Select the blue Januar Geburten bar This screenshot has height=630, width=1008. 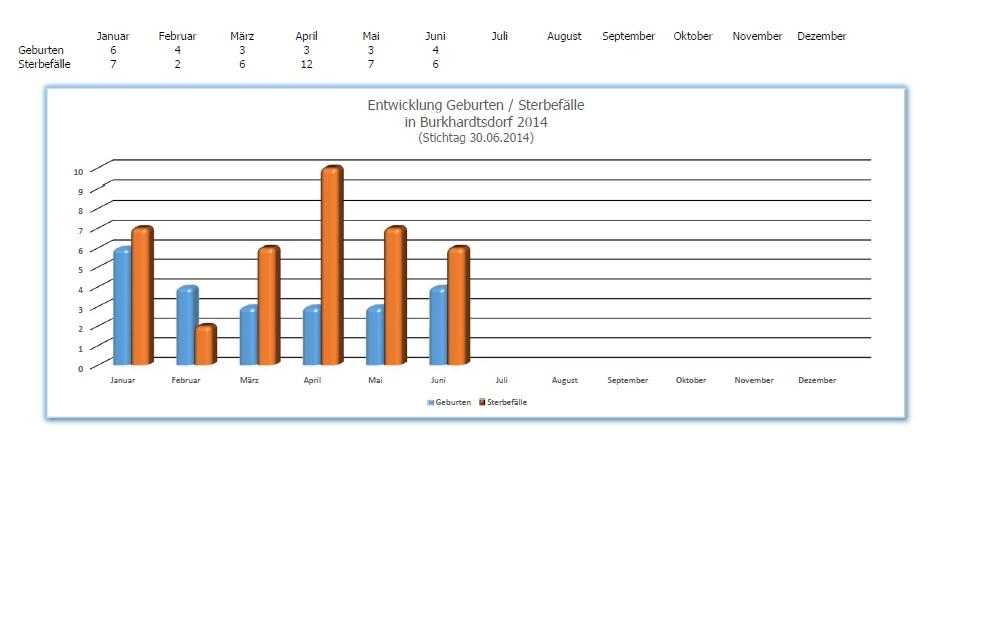pos(122,306)
